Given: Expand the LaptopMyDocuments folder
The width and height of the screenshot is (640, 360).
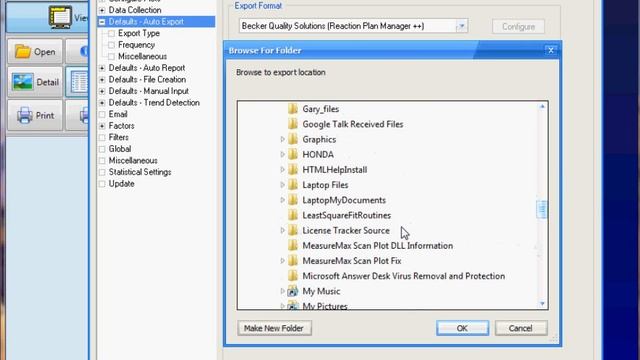Looking at the screenshot, I should click(x=282, y=200).
